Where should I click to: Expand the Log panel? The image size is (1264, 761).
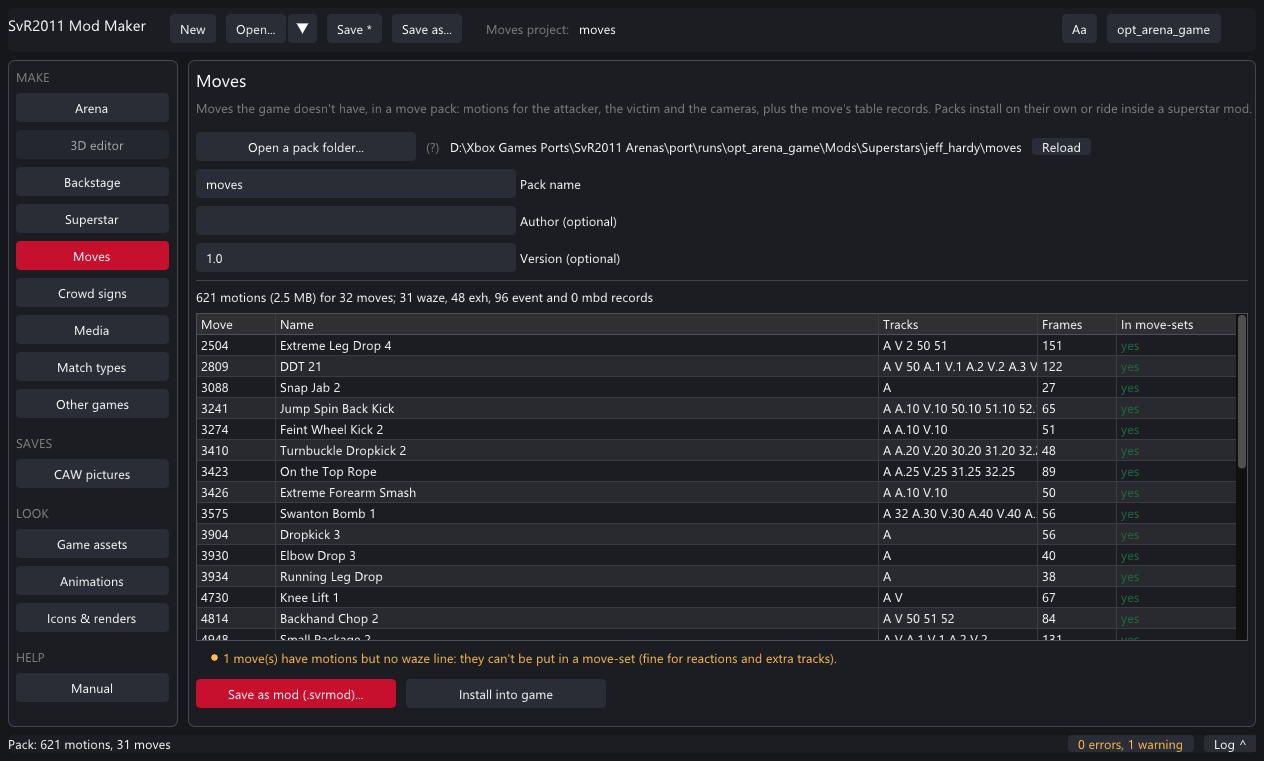click(x=1230, y=744)
